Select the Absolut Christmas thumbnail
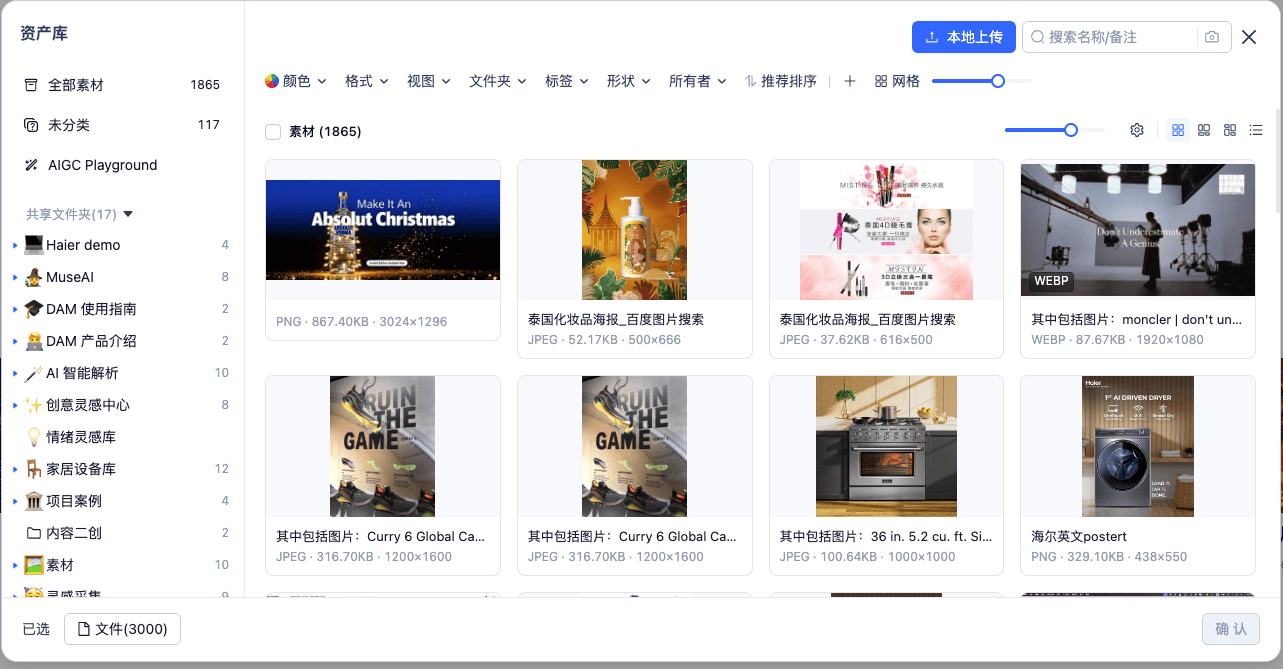The width and height of the screenshot is (1283, 669). [x=383, y=230]
